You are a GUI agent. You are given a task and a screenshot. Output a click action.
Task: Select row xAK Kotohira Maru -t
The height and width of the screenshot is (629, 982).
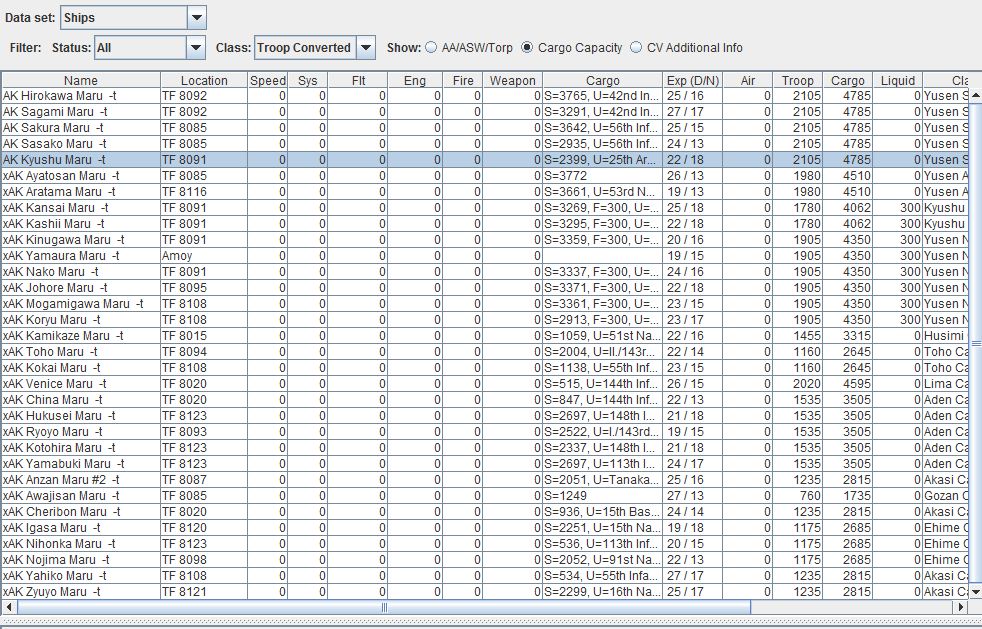[485, 447]
